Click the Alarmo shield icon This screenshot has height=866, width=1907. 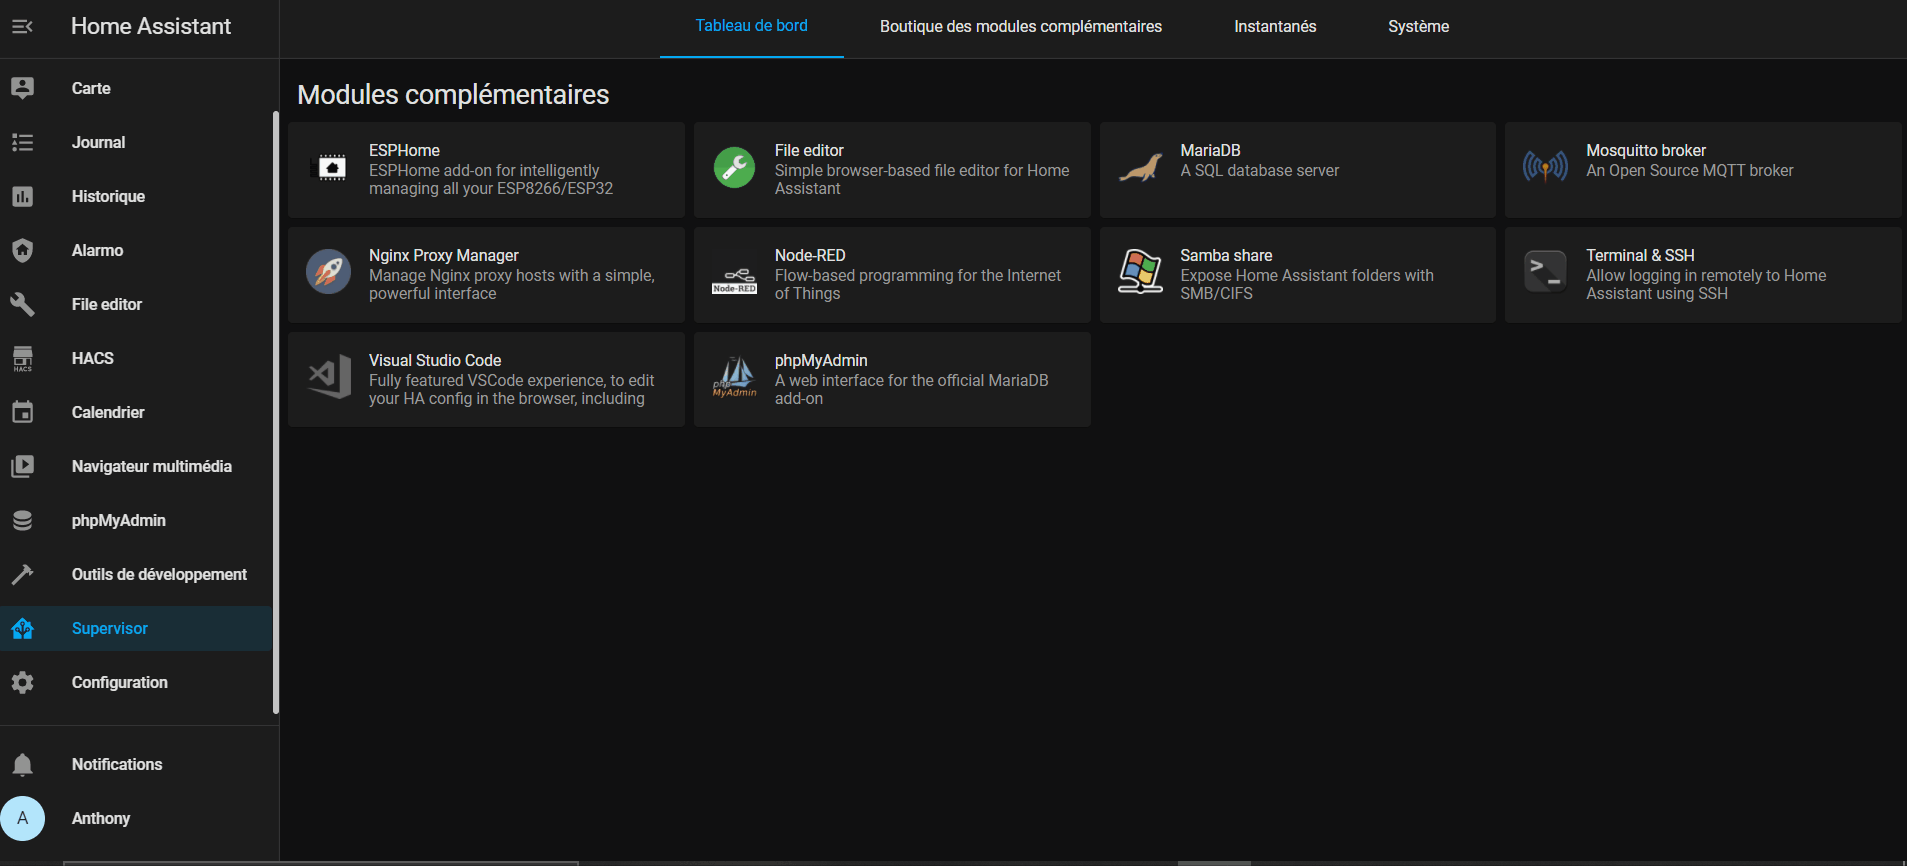pos(22,250)
